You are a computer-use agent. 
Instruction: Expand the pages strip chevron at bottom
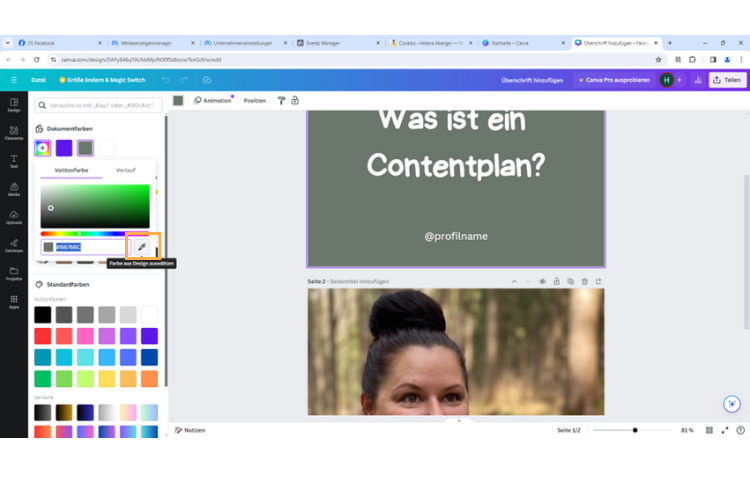(459, 421)
